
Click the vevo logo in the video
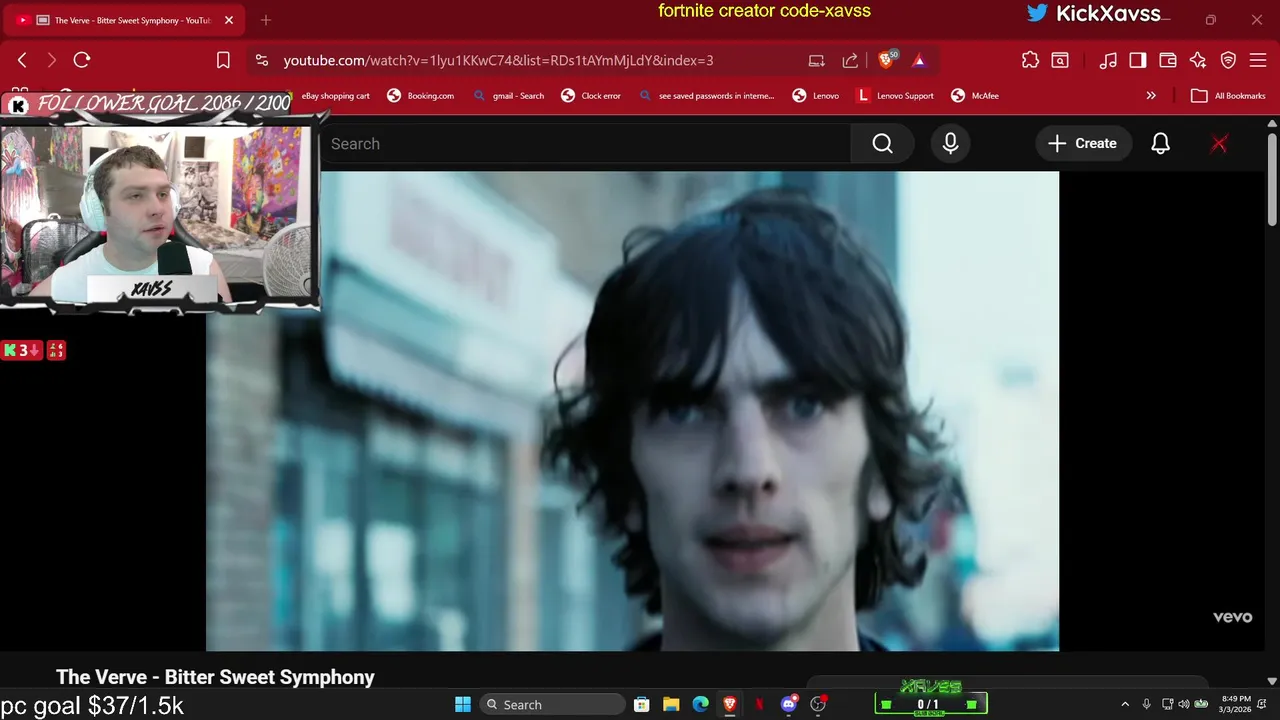click(1232, 617)
